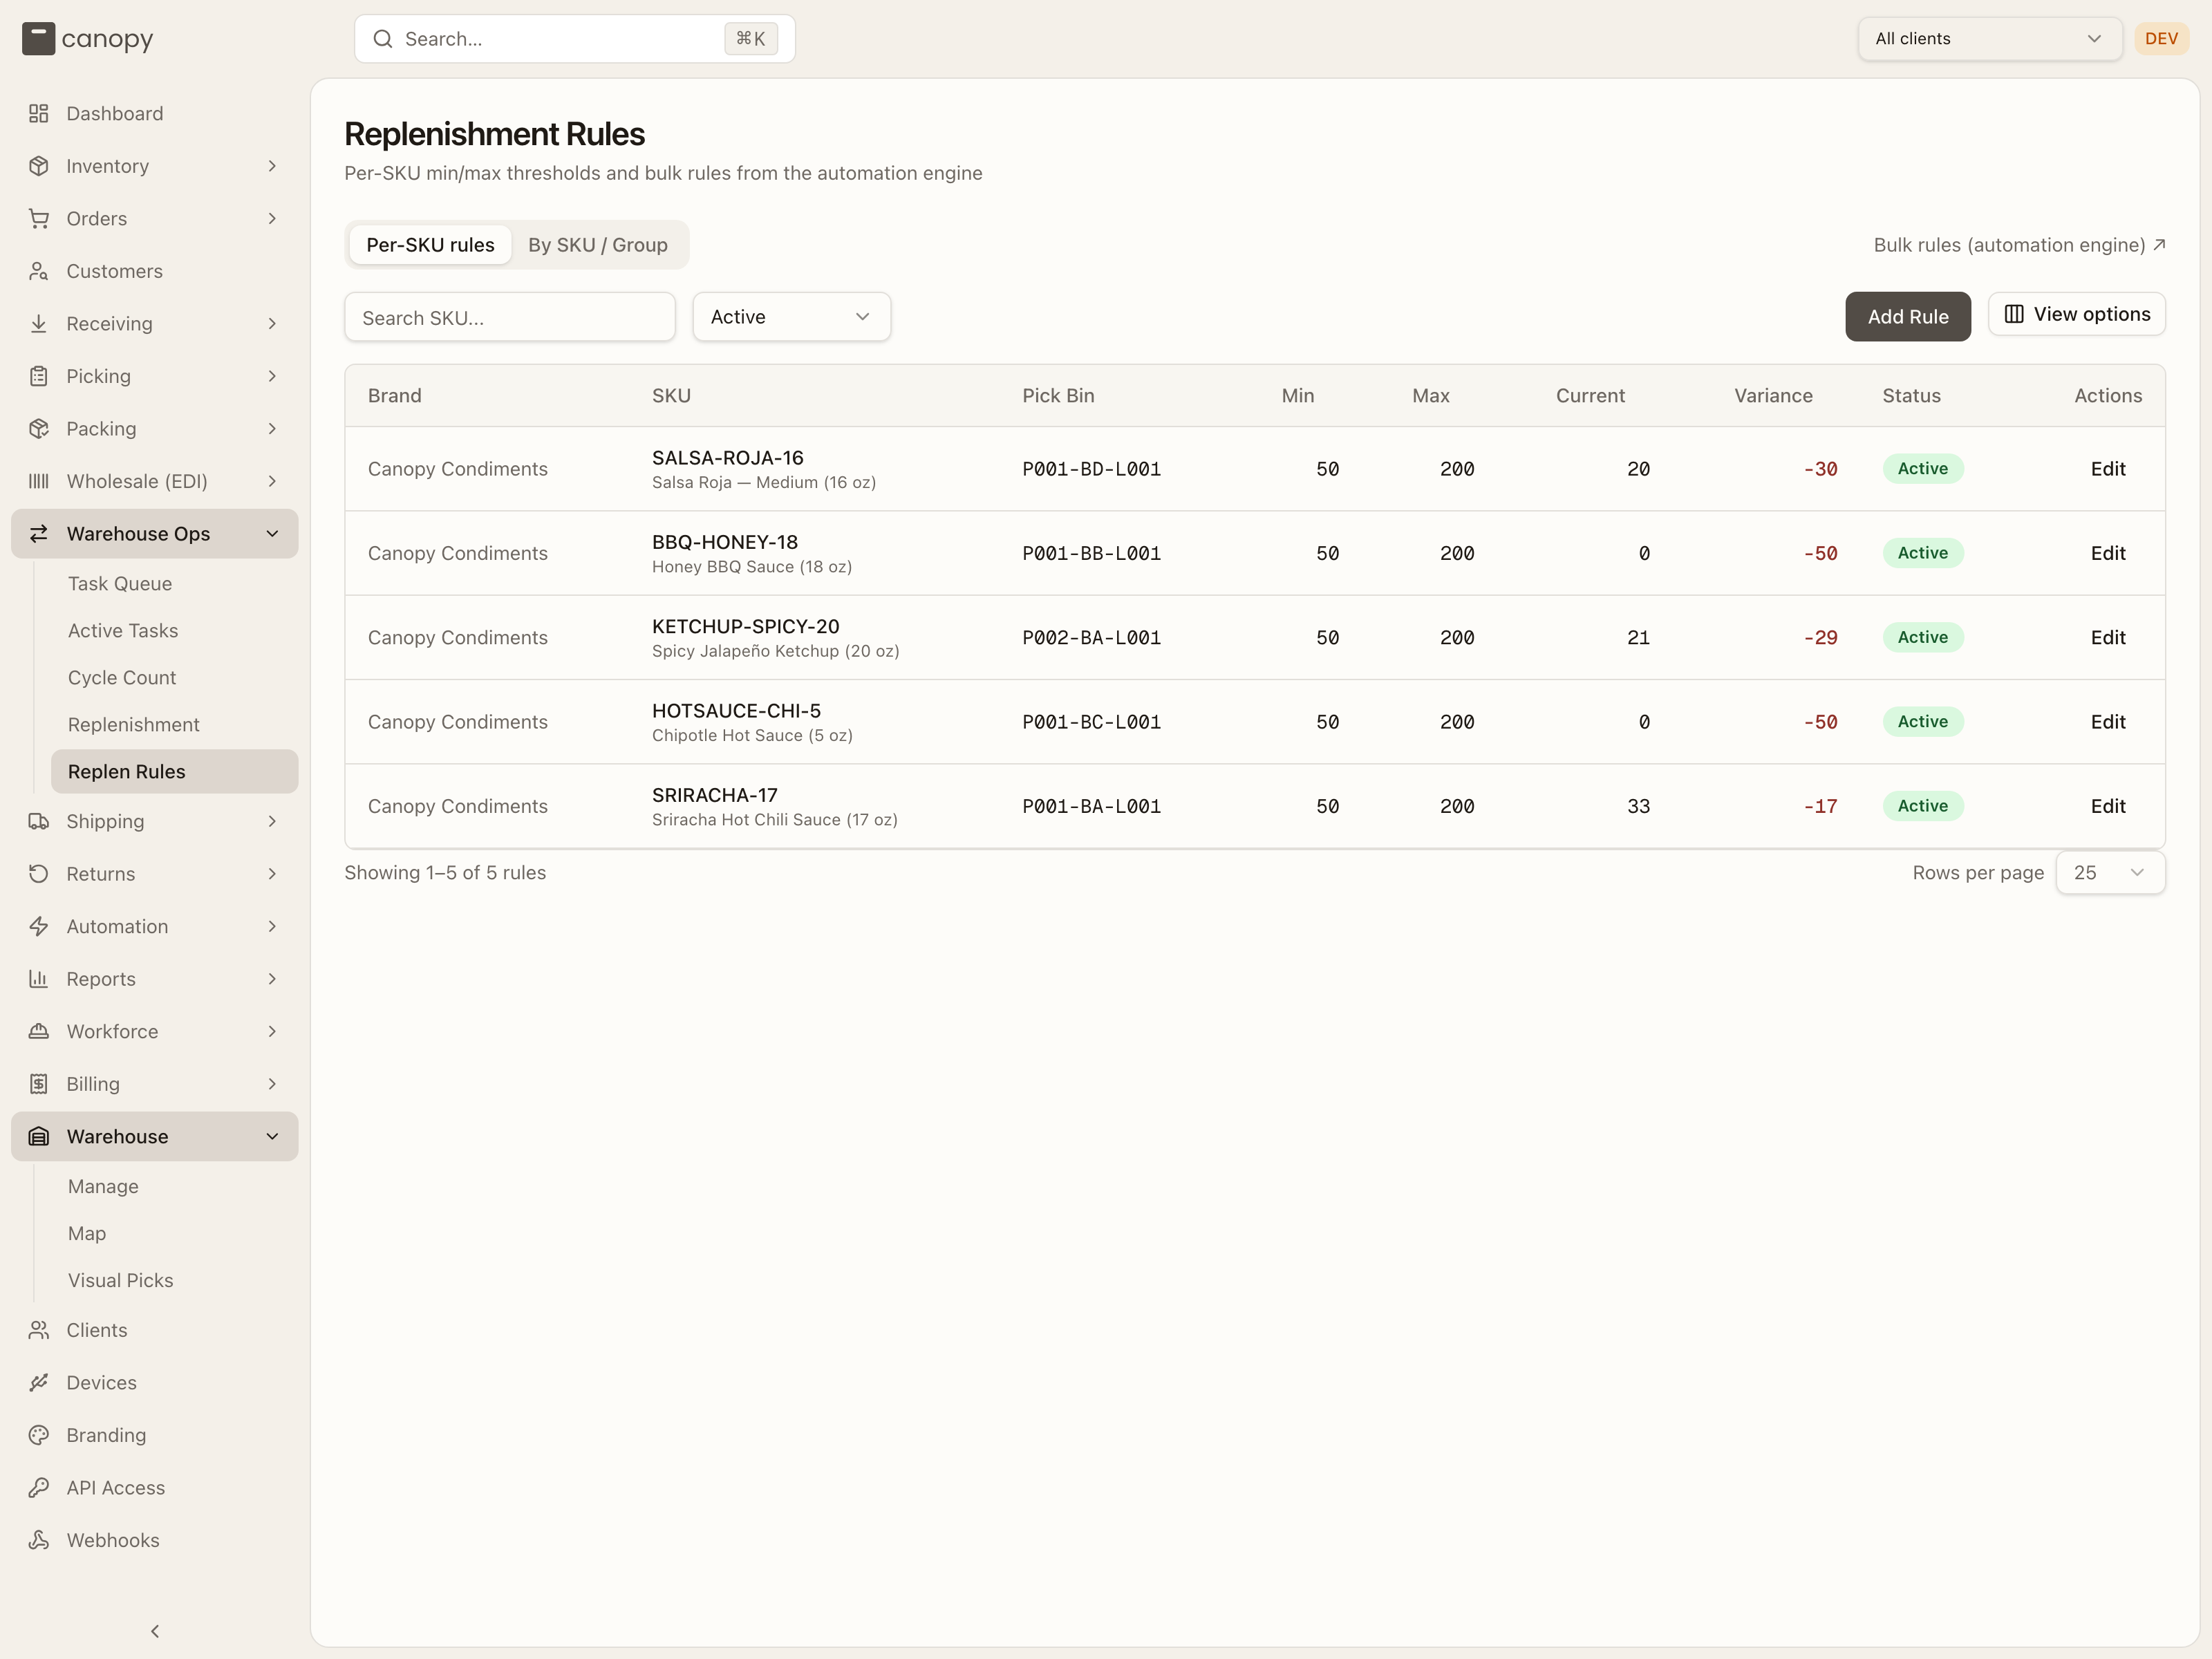This screenshot has height=1659, width=2212.
Task: Click the Canopy logo icon
Action: 38,39
